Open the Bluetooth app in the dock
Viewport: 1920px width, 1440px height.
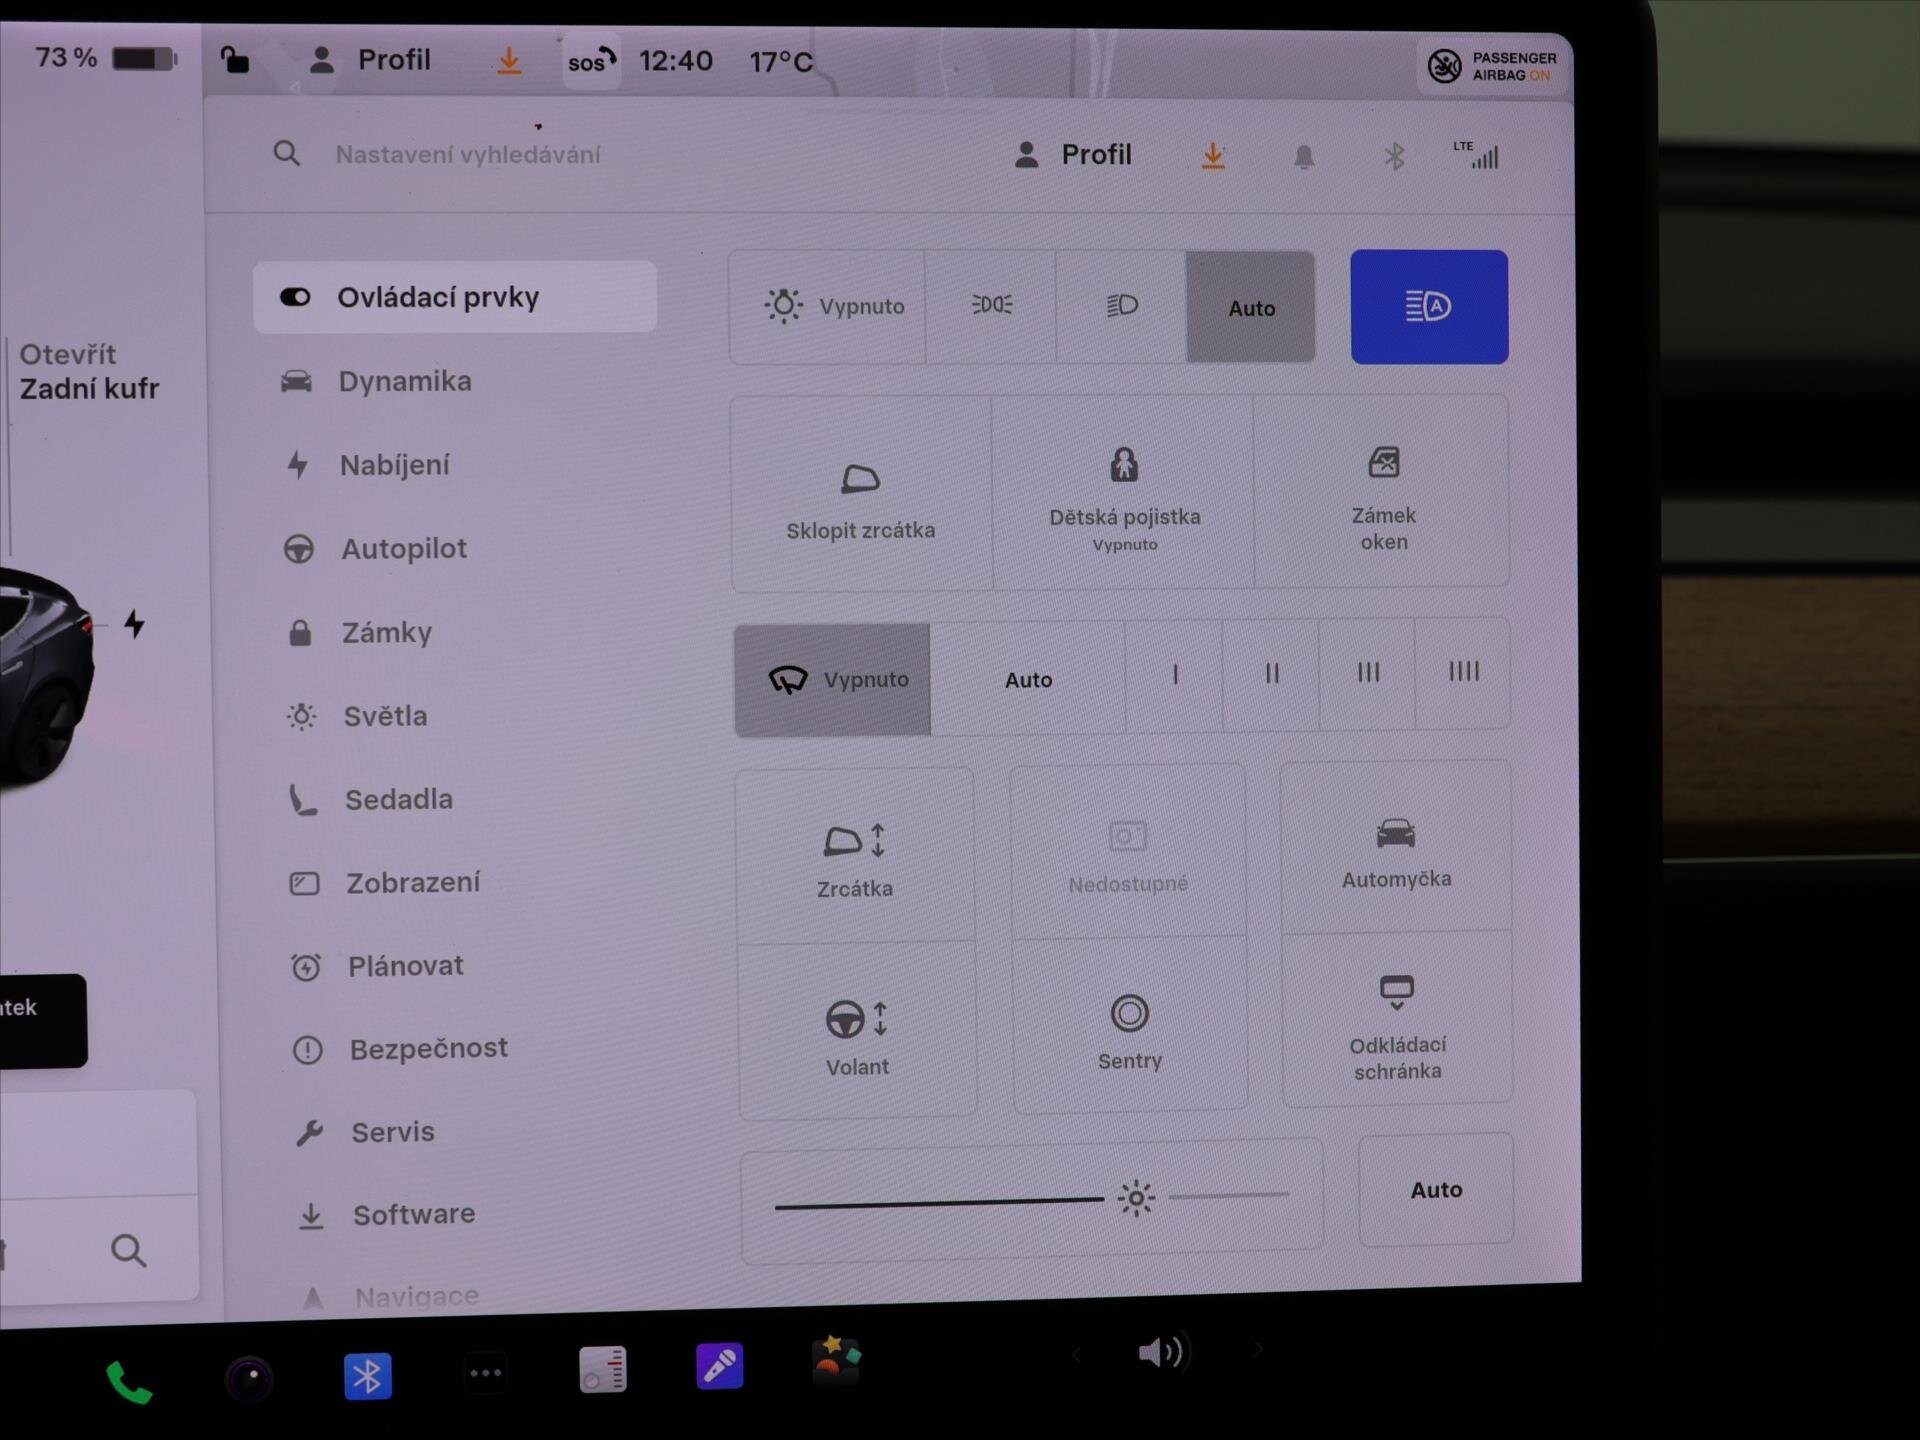click(367, 1376)
